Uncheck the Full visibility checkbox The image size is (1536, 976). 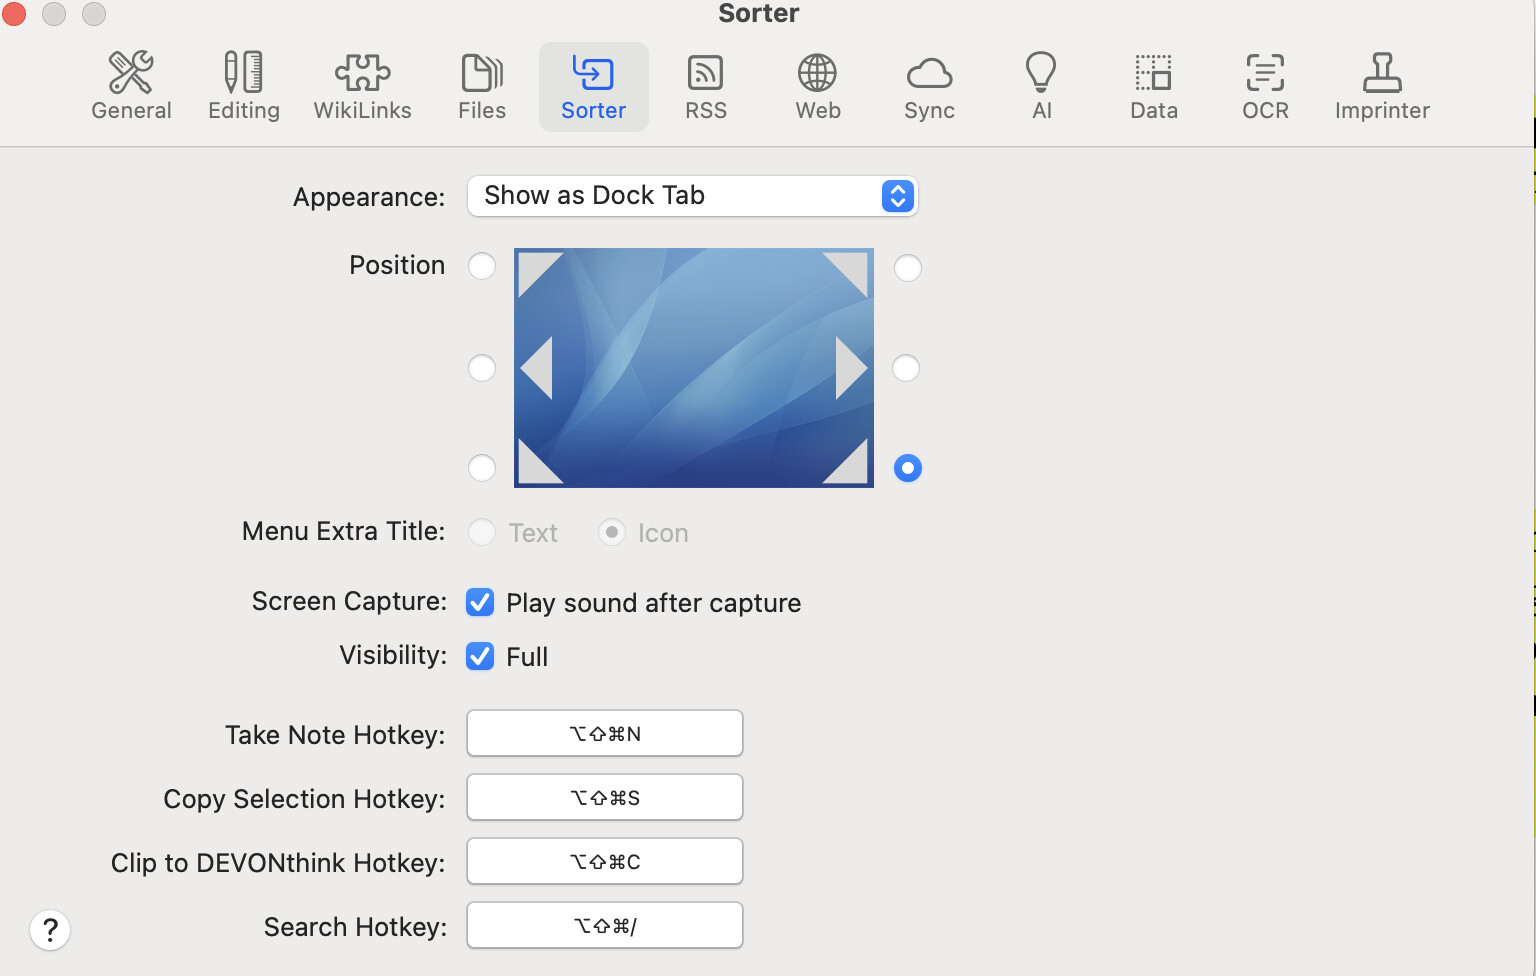tap(481, 656)
